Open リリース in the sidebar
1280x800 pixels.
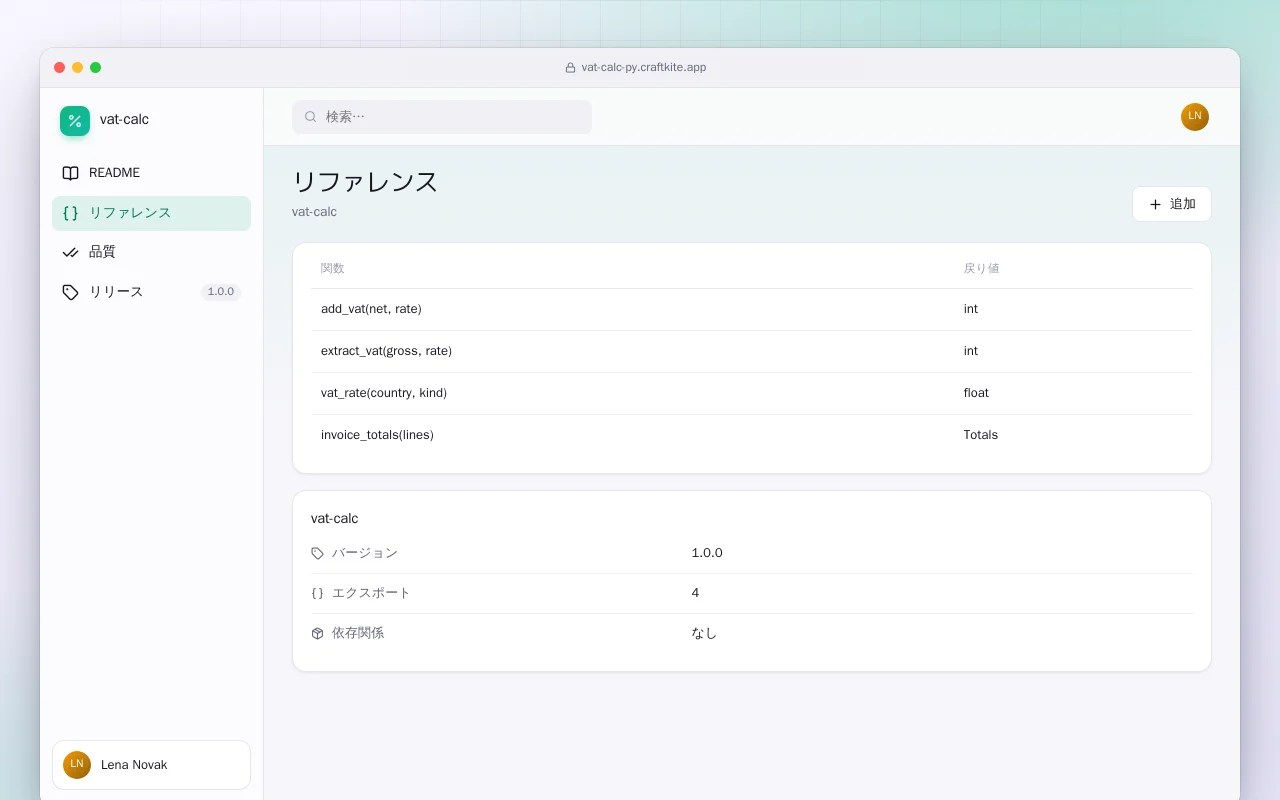pos(151,292)
